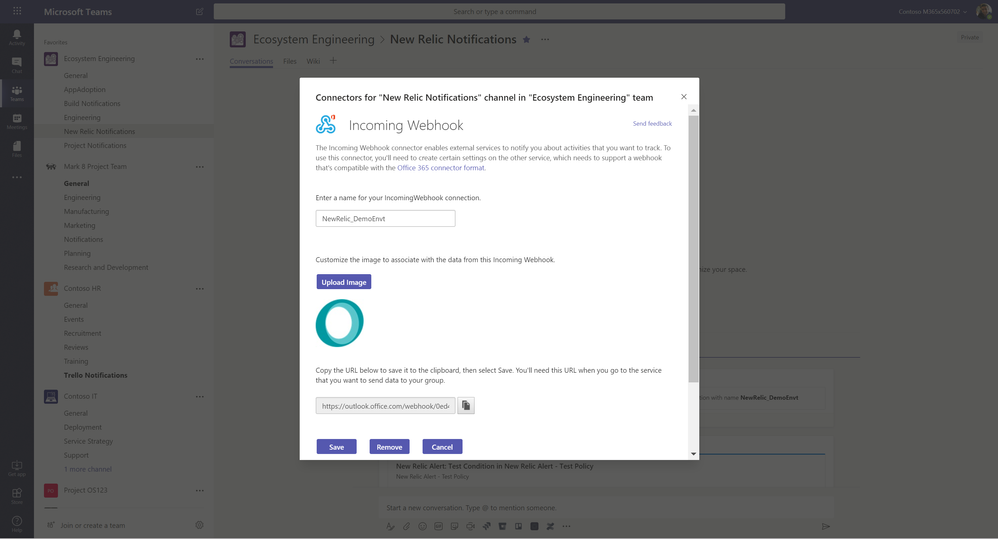Click the Get app icon

(x=17, y=468)
